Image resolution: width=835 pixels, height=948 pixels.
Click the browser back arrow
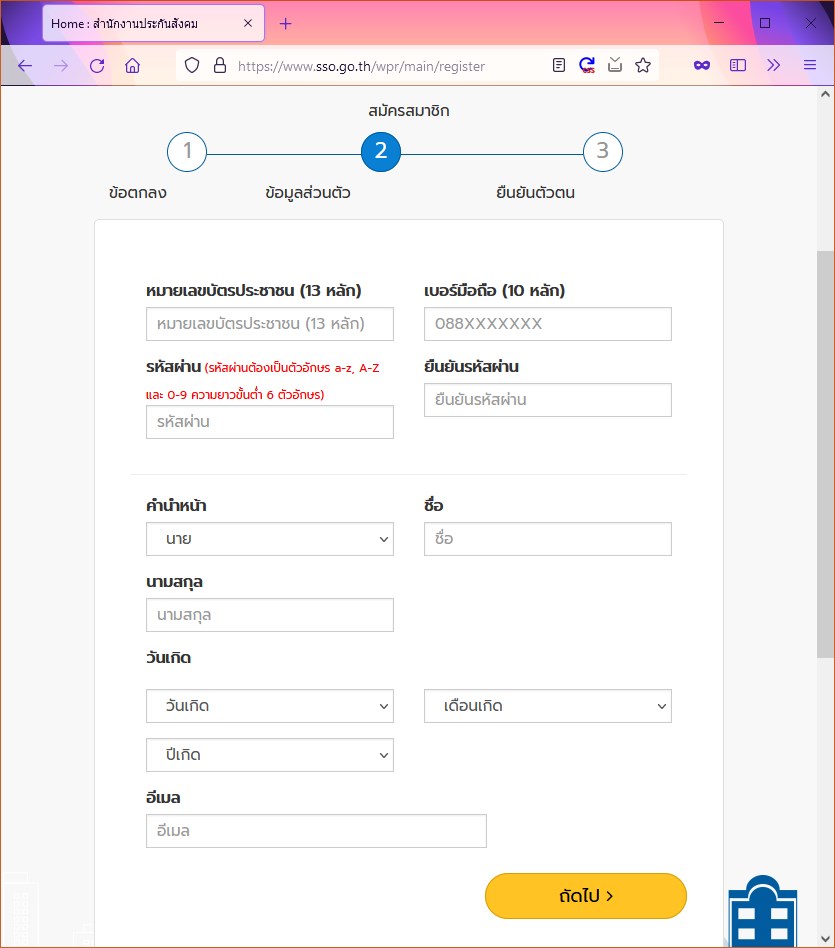25,66
